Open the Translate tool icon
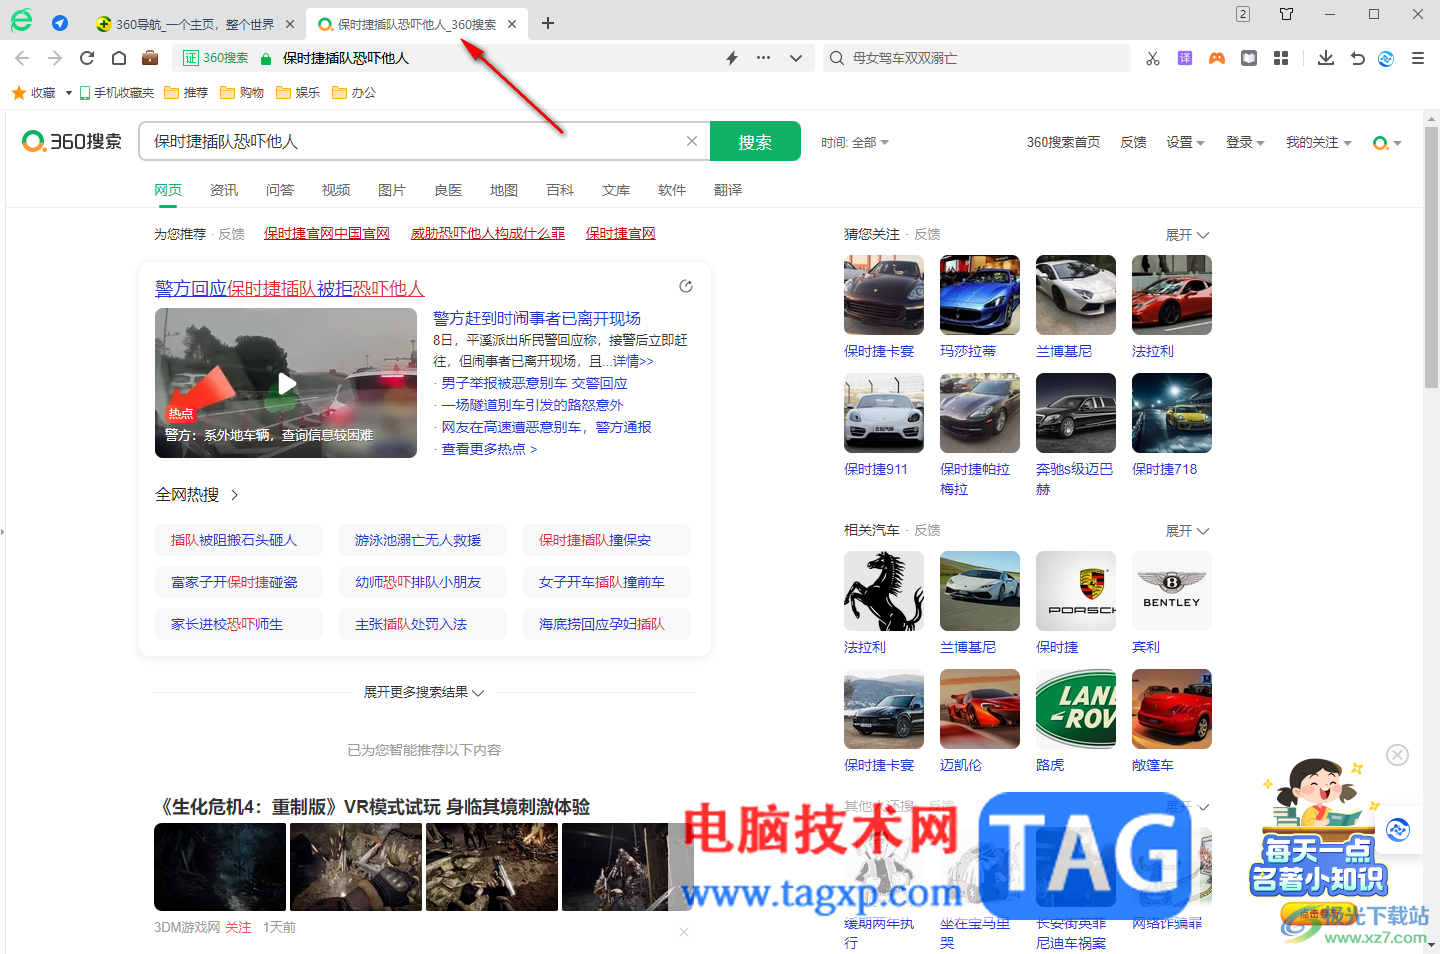 [1184, 57]
